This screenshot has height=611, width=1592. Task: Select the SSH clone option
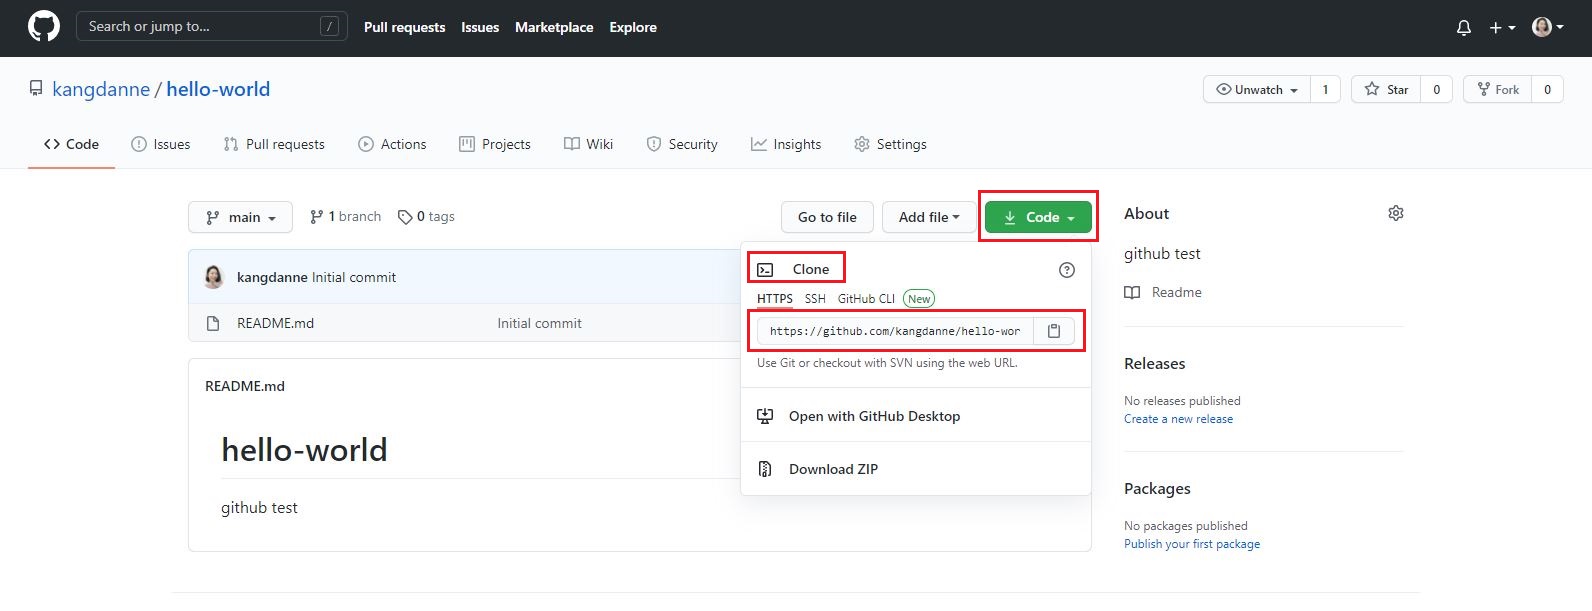coord(815,299)
